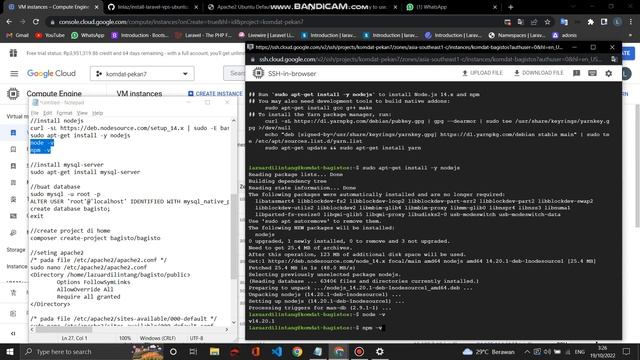This screenshot has height=360, width=640.
Task: Open Gmail bookmark
Action: pos(18,36)
